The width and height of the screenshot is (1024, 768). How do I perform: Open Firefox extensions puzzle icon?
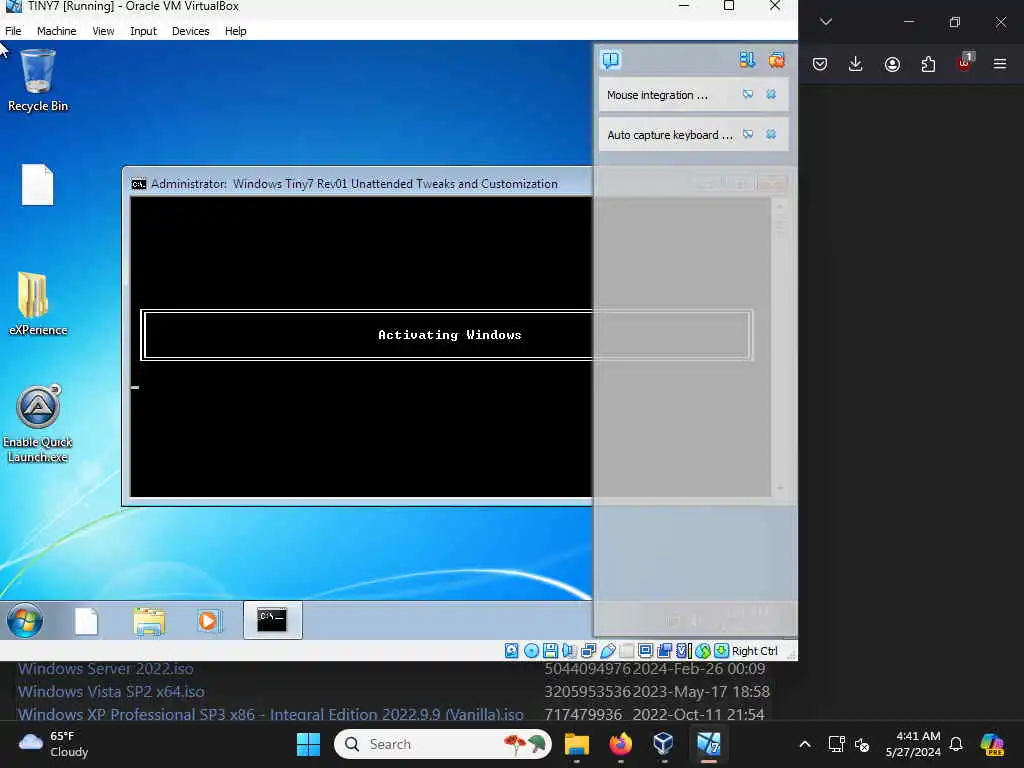[928, 64]
